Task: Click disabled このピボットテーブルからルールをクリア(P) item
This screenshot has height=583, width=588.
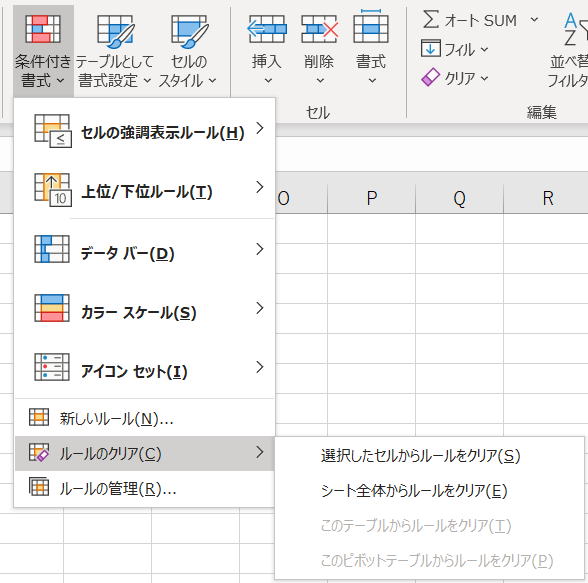Action: tap(430, 560)
